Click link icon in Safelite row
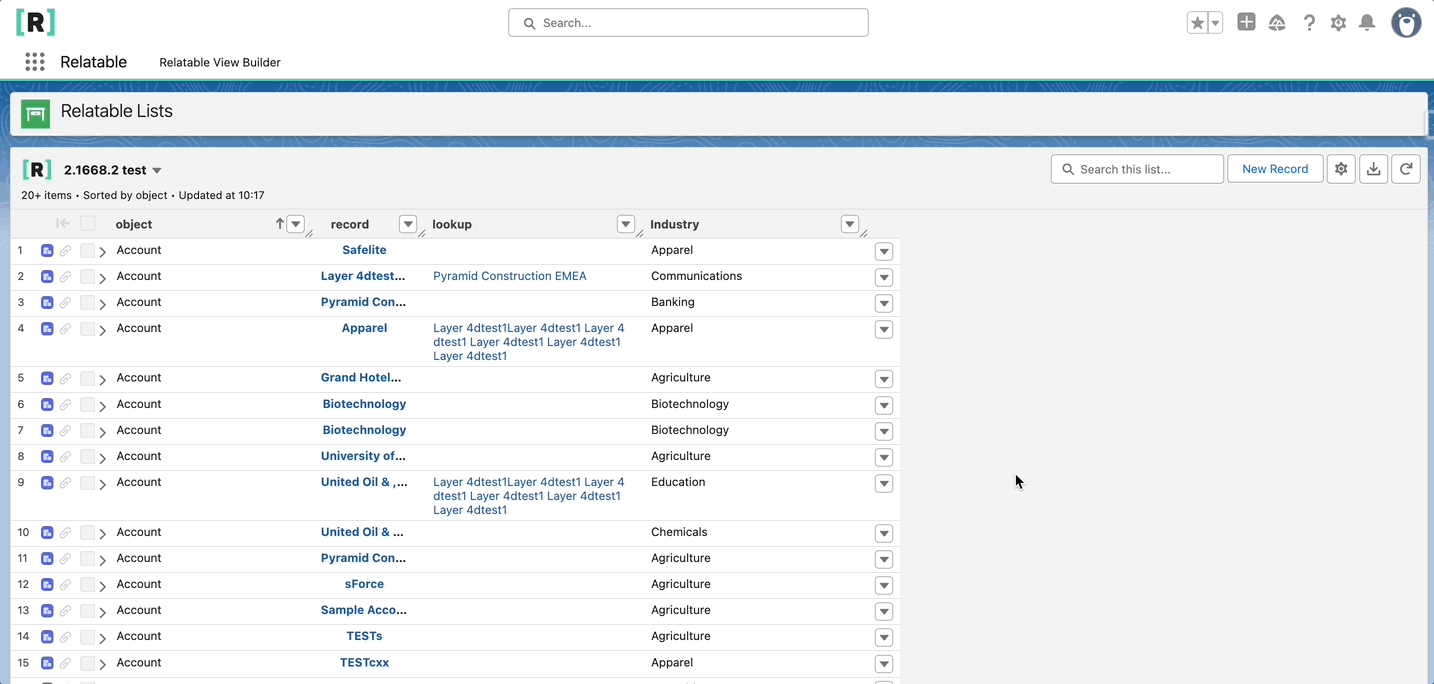The image size is (1434, 684). point(65,251)
